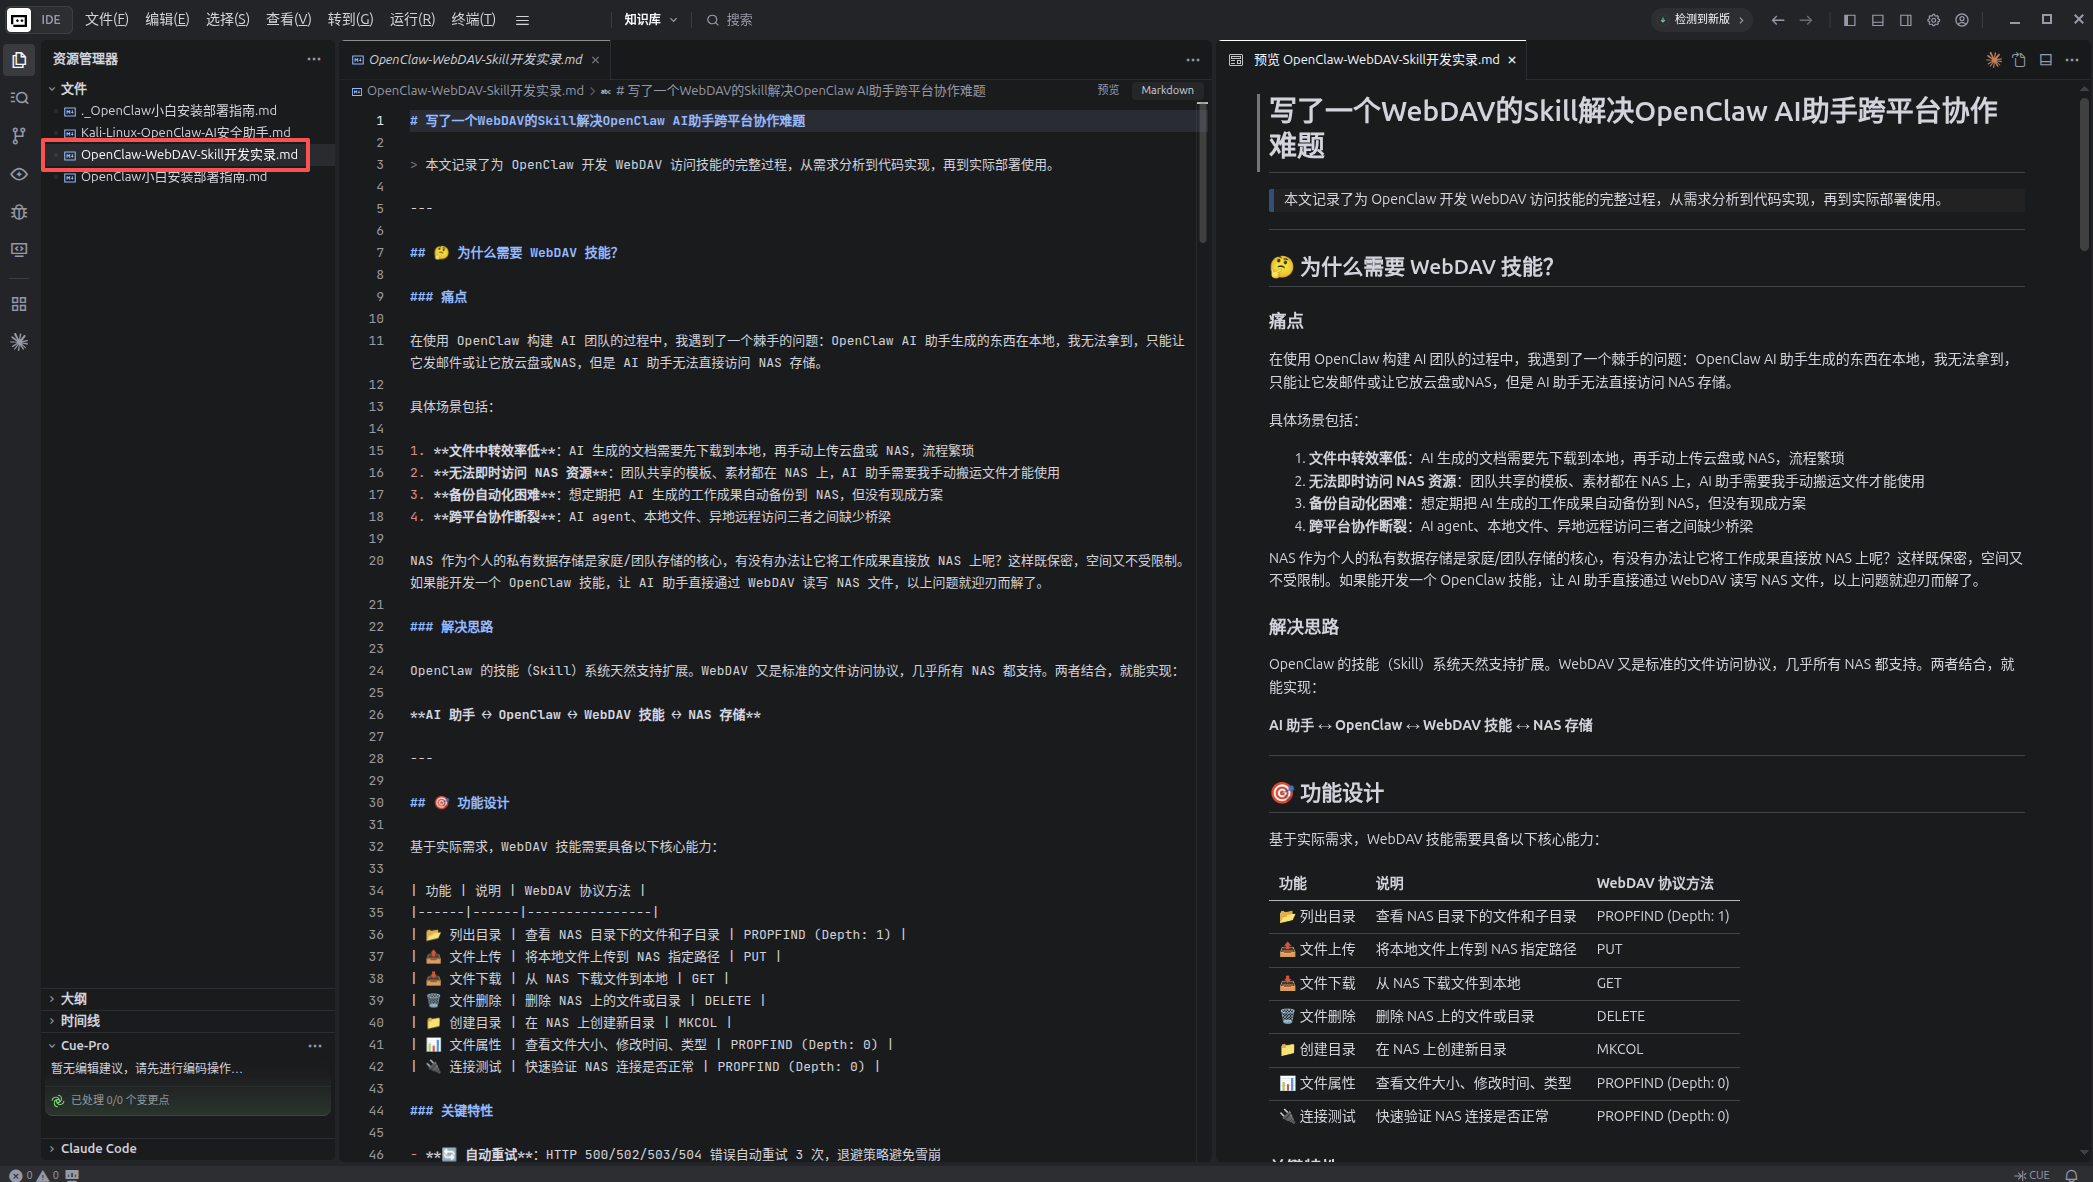
Task: Open the account profile icon in title bar
Action: click(x=1962, y=20)
